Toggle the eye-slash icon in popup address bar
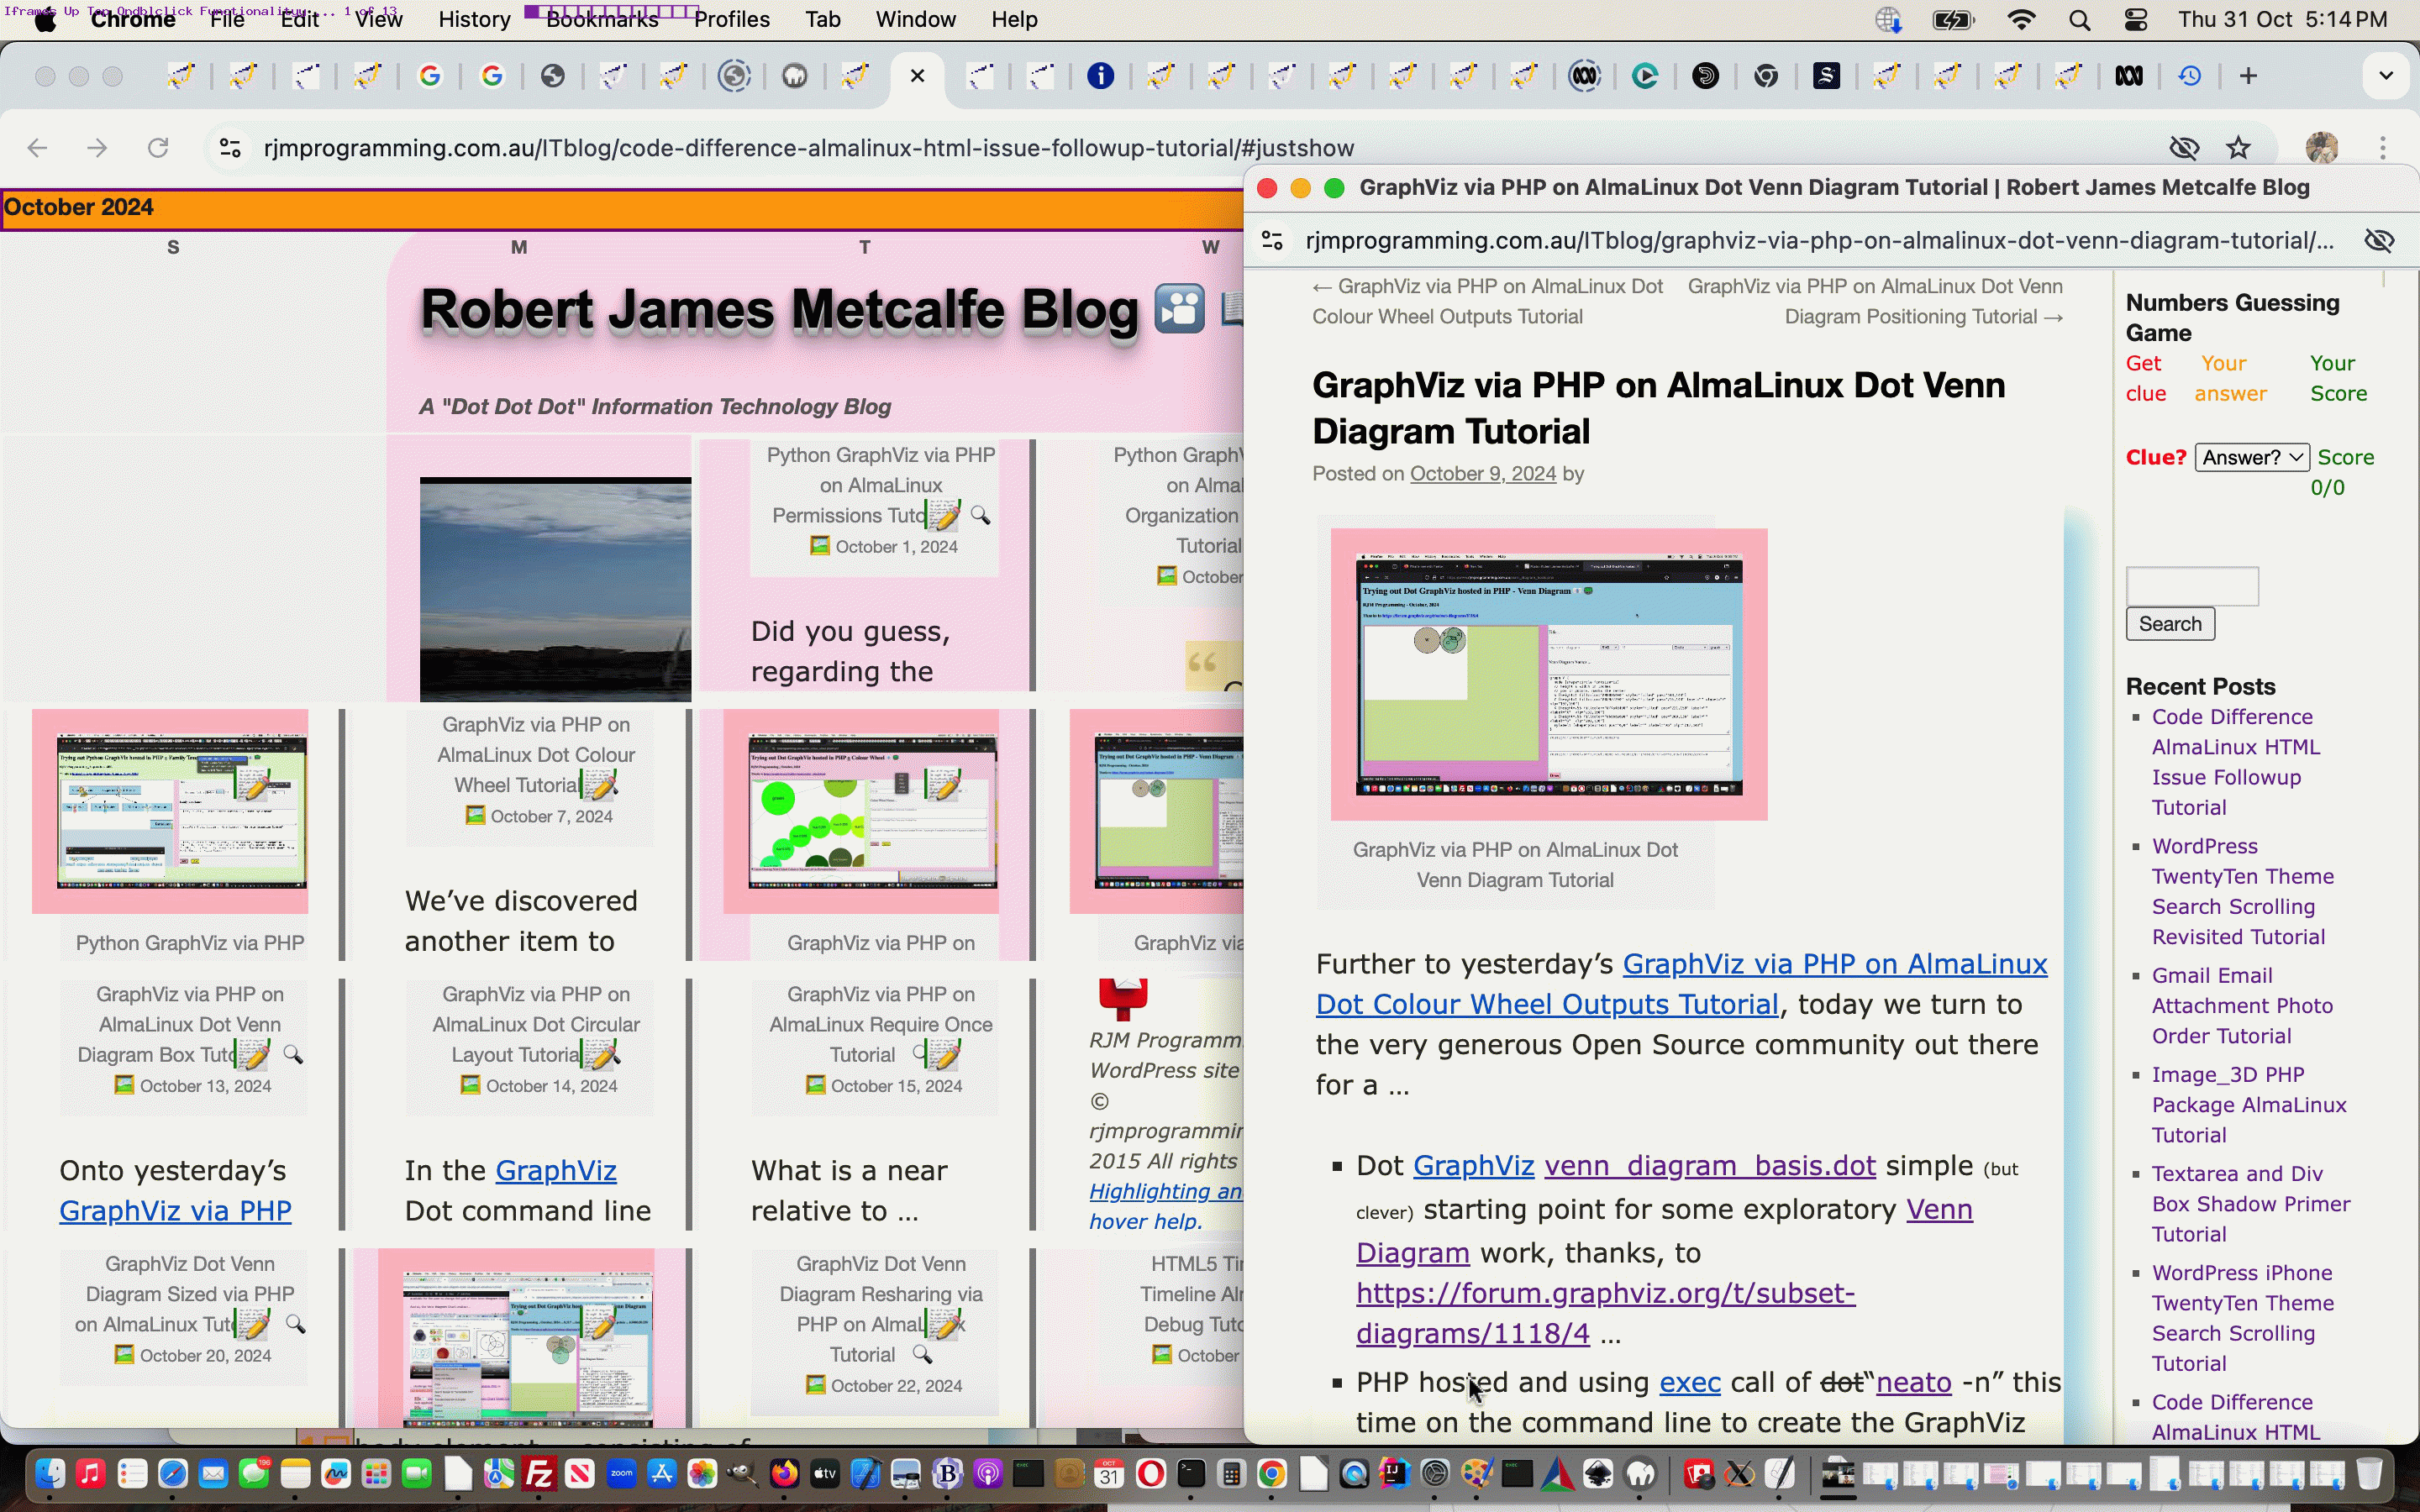The width and height of the screenshot is (2420, 1512). [x=2379, y=241]
